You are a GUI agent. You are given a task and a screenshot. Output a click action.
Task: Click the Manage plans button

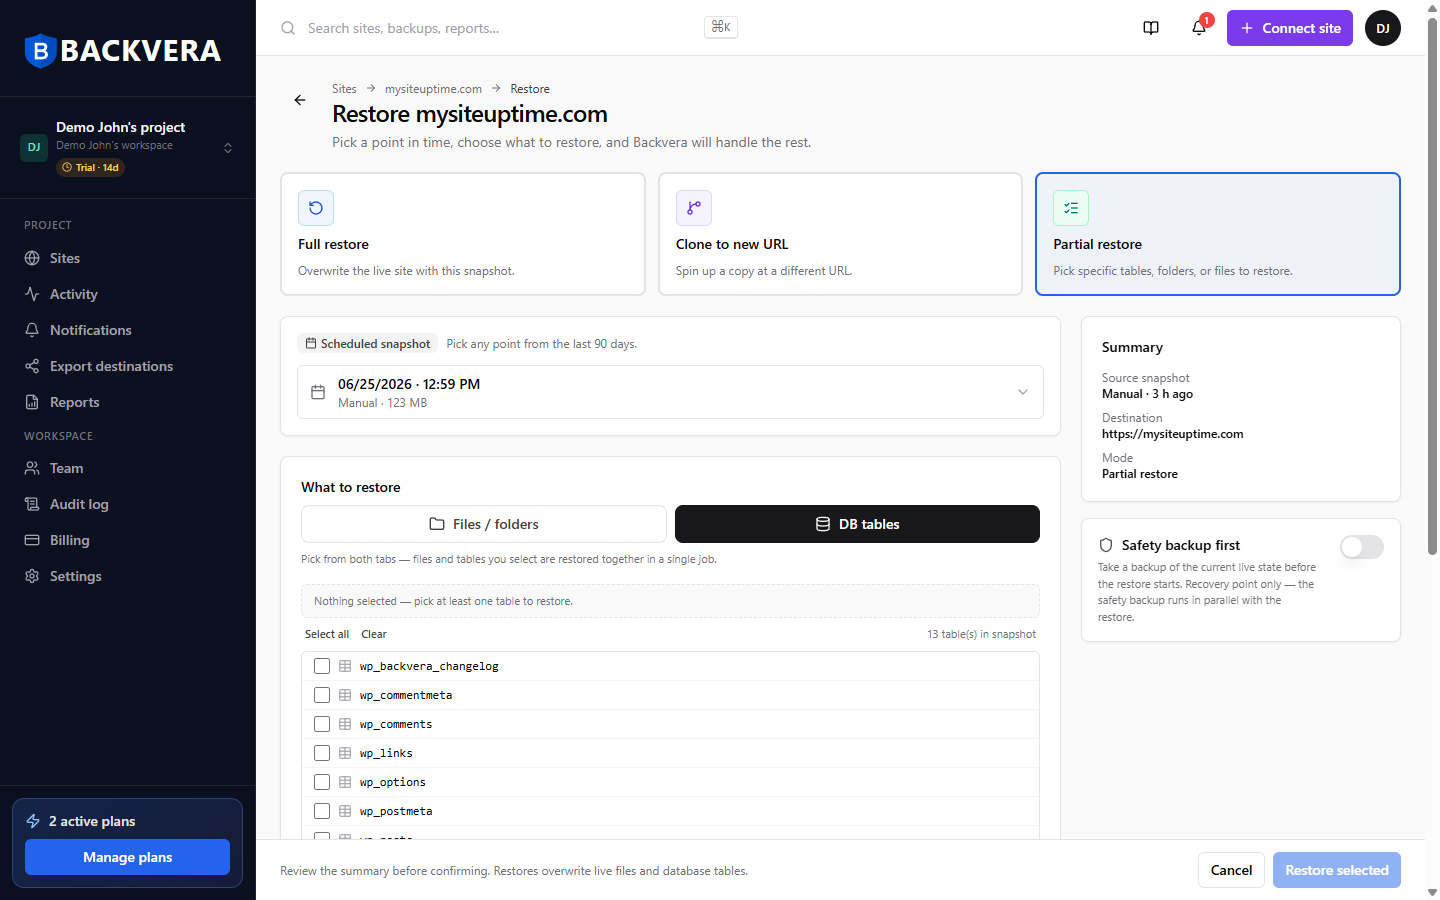click(127, 857)
